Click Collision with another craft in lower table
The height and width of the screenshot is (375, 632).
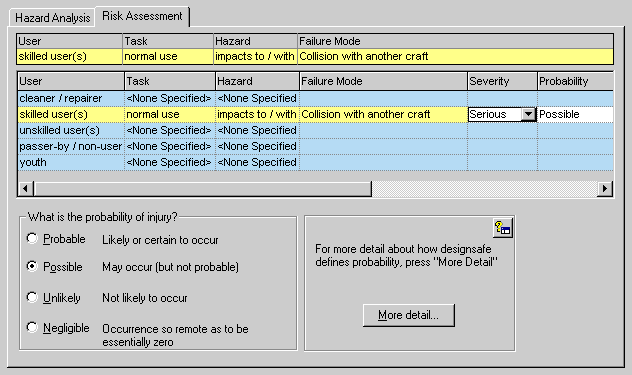383,114
